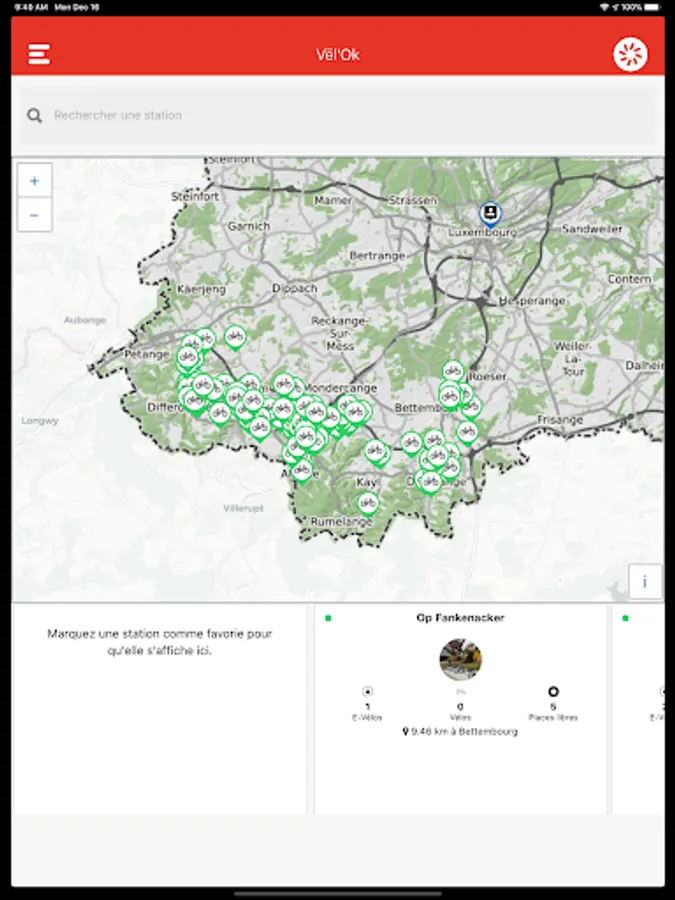675x900 pixels.
Task: Zoom in the map with plus button
Action: pyautogui.click(x=34, y=181)
